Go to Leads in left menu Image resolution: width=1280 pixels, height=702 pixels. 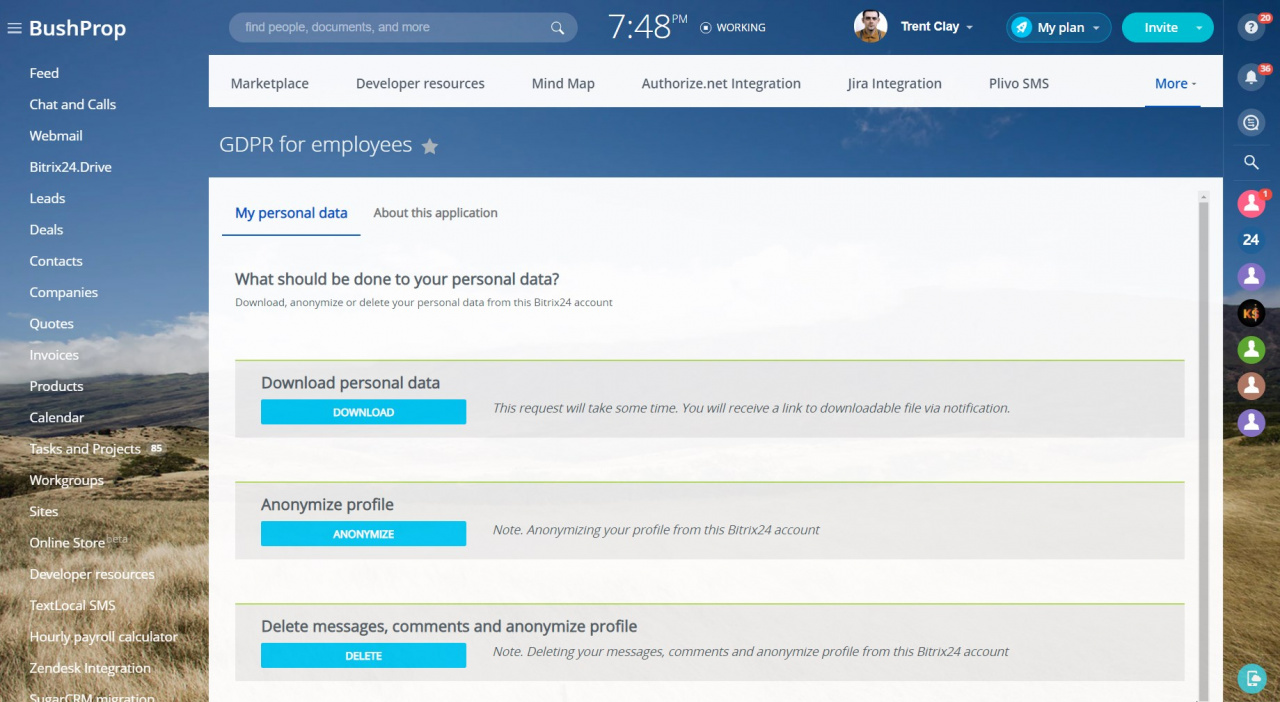47,198
